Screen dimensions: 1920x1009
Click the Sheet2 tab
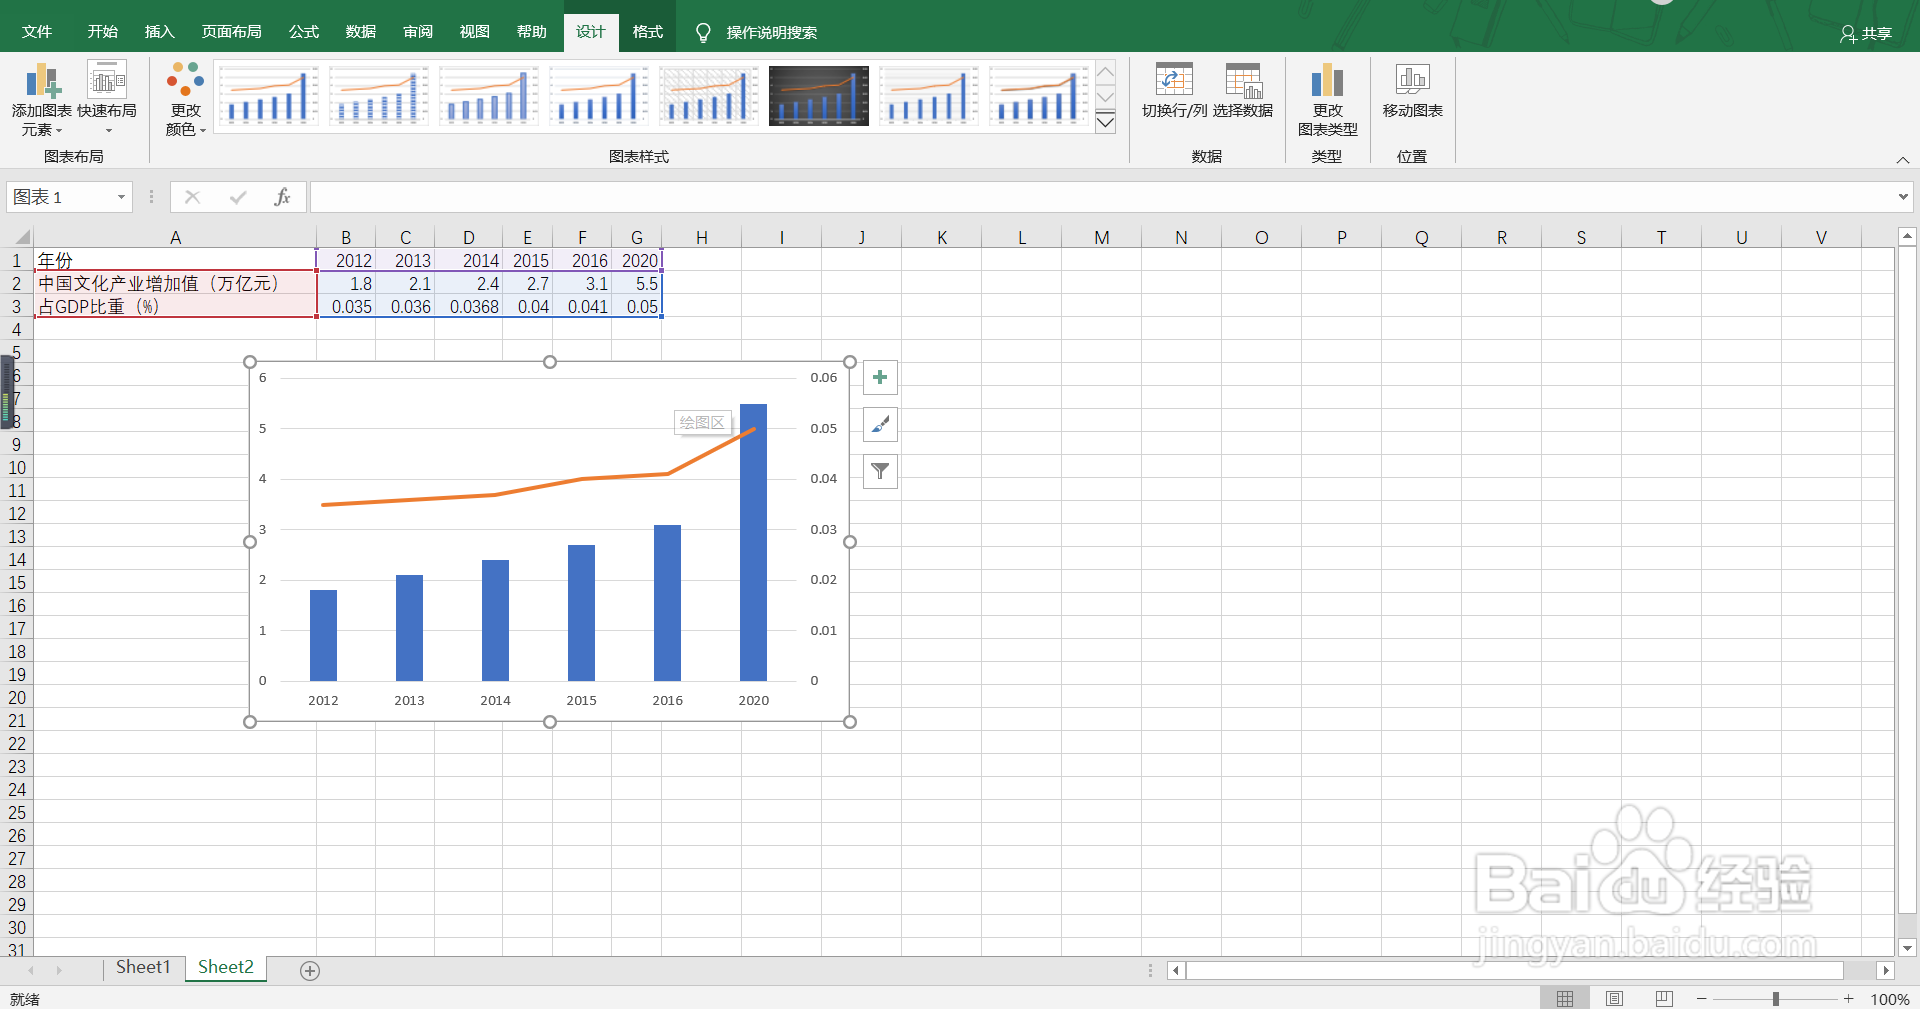(226, 967)
